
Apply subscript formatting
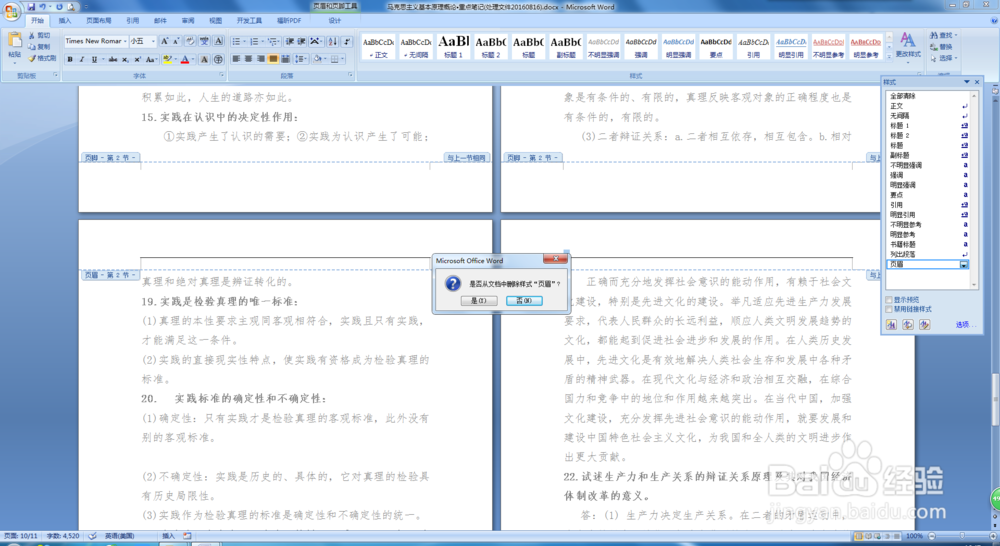pyautogui.click(x=125, y=59)
